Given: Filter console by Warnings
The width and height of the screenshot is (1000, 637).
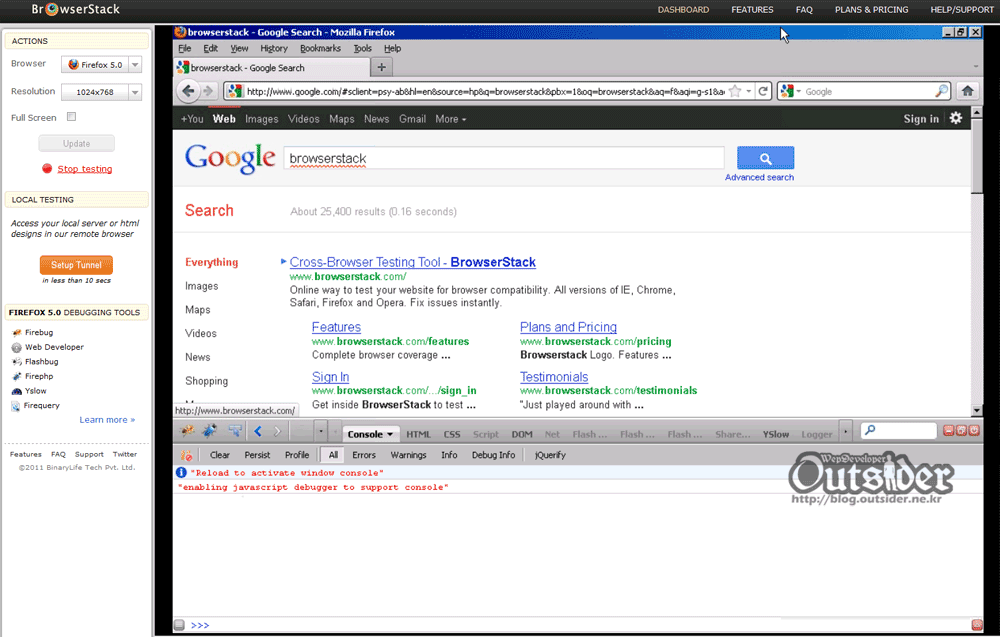Looking at the screenshot, I should pos(408,455).
